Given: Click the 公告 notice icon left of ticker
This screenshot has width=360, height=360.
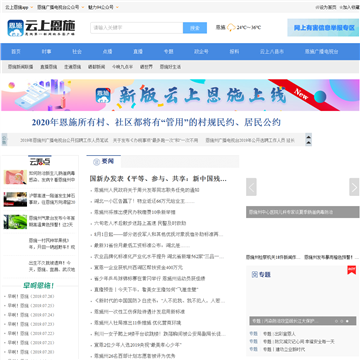Looking at the screenshot, I should (4, 139).
